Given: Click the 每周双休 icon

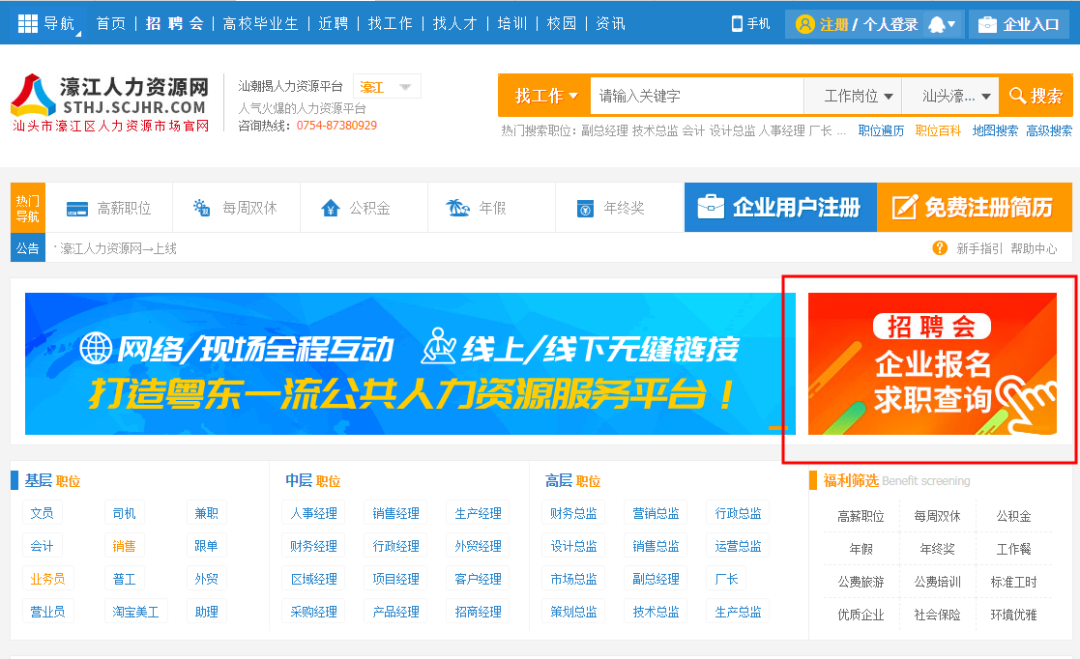Looking at the screenshot, I should (202, 208).
